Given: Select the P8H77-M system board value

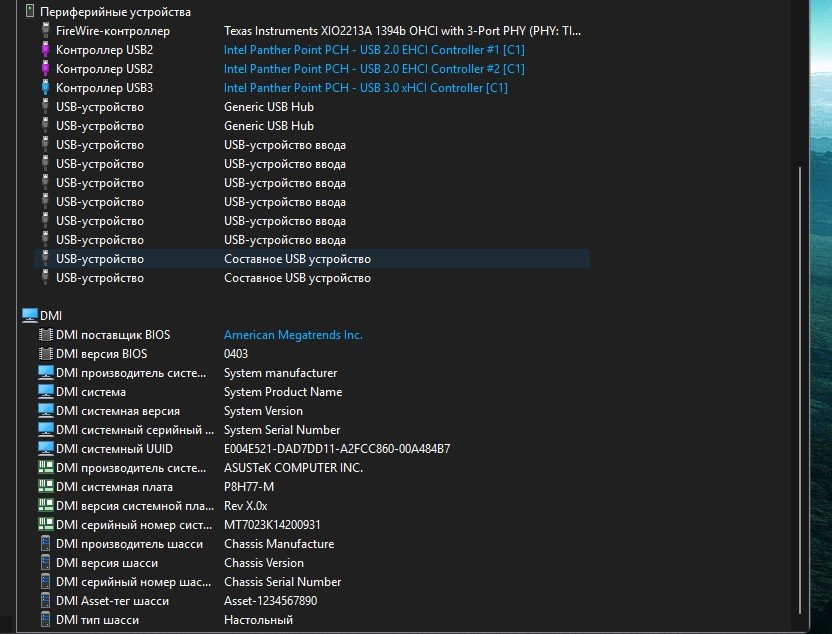Looking at the screenshot, I should click(x=249, y=487).
